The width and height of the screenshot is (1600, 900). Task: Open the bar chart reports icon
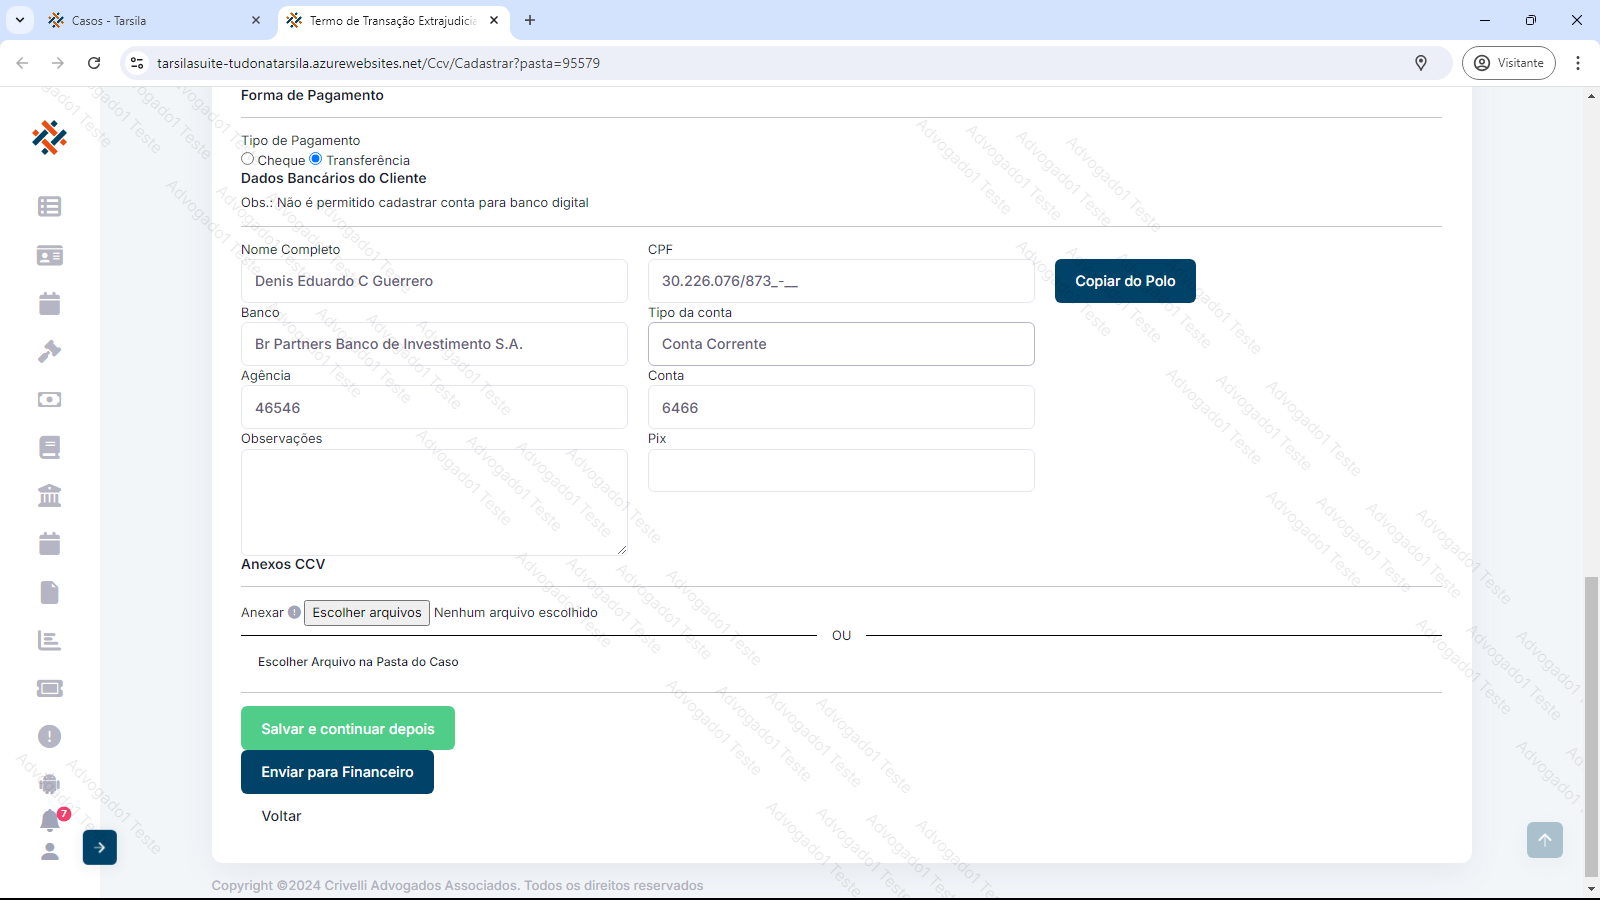tap(49, 641)
